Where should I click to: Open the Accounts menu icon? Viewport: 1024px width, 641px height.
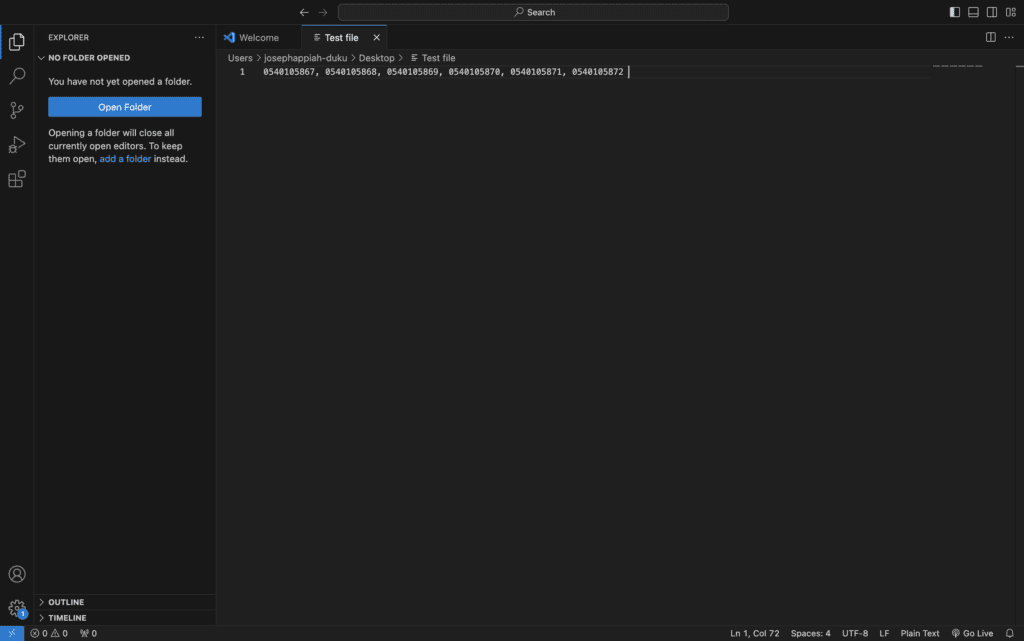[x=17, y=574]
